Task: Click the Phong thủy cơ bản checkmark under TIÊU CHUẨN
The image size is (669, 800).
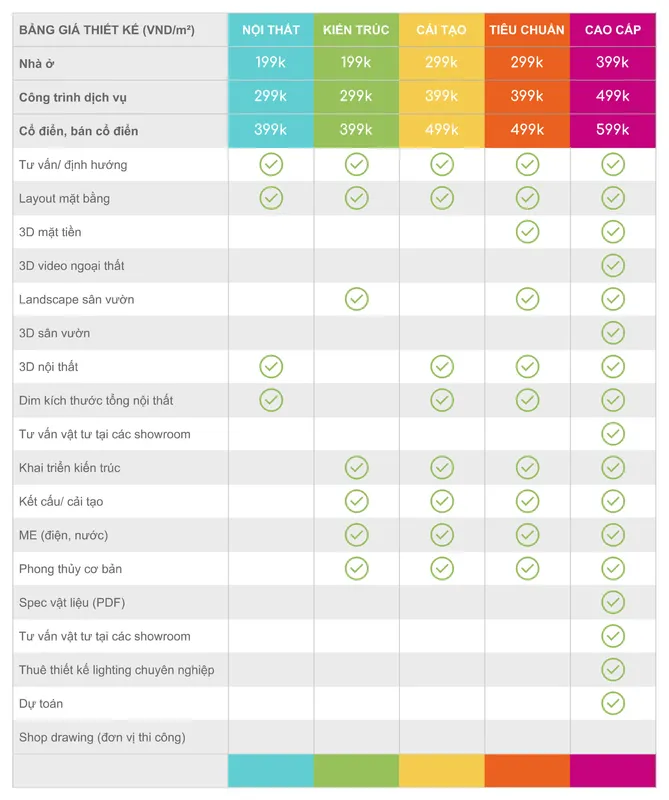Action: [527, 568]
